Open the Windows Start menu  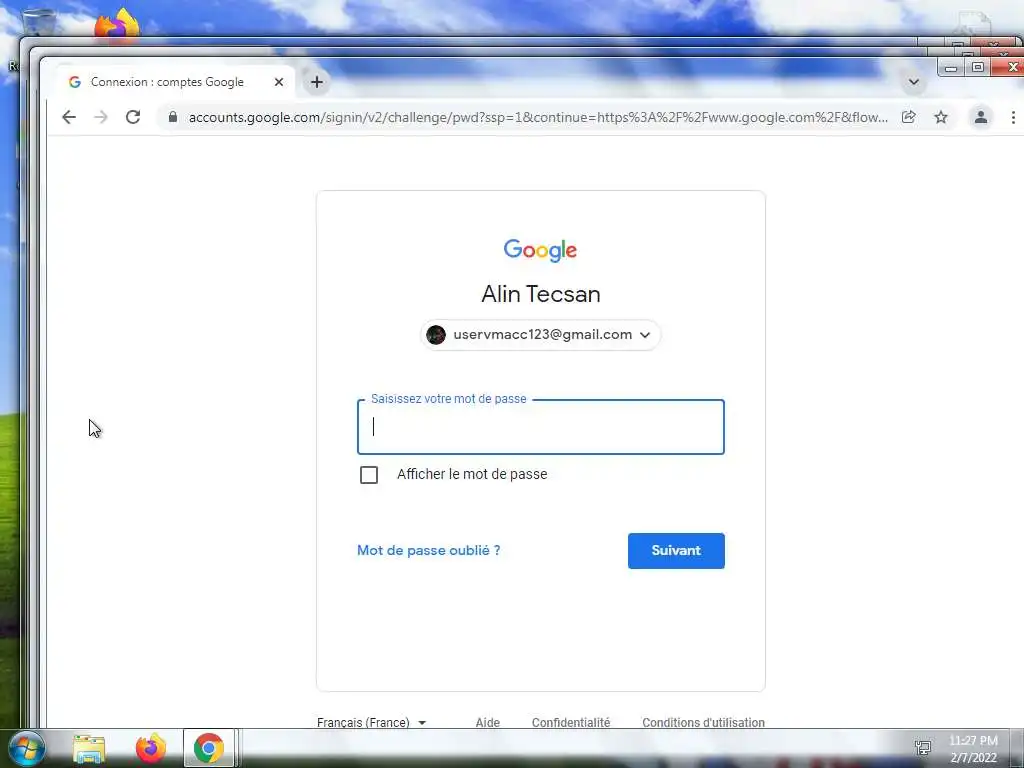coord(27,748)
